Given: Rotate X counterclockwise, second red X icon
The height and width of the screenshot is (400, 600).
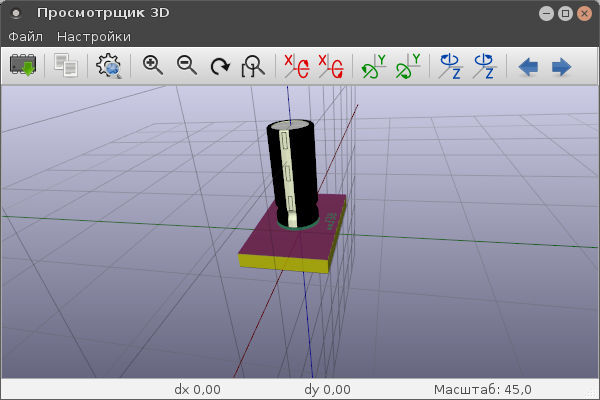Looking at the screenshot, I should 331,66.
